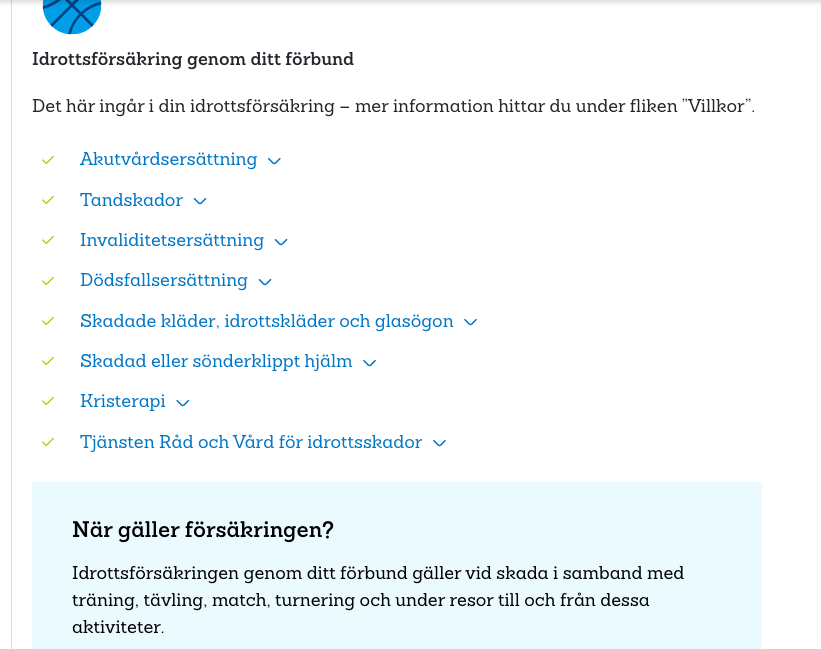Click the checkmark beside Akutvårdsersättning
The height and width of the screenshot is (649, 821).
point(47,160)
